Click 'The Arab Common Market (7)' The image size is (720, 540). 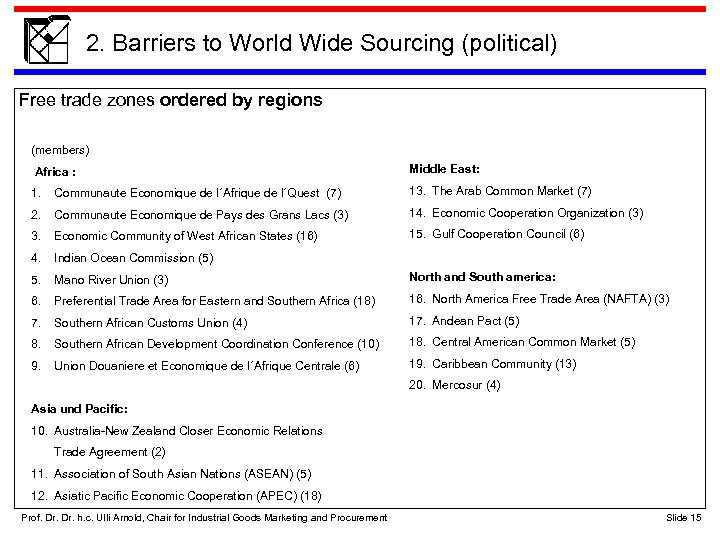[x=512, y=191]
